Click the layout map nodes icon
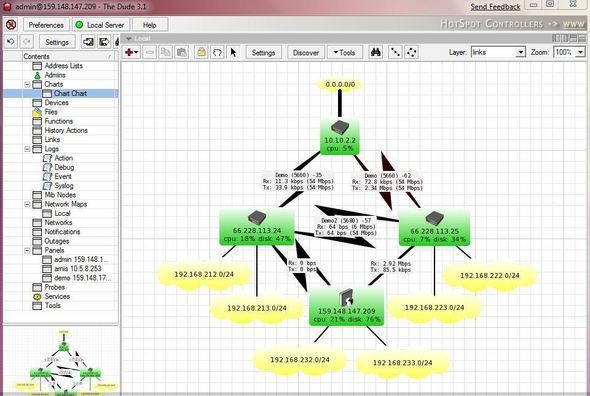 (395, 52)
